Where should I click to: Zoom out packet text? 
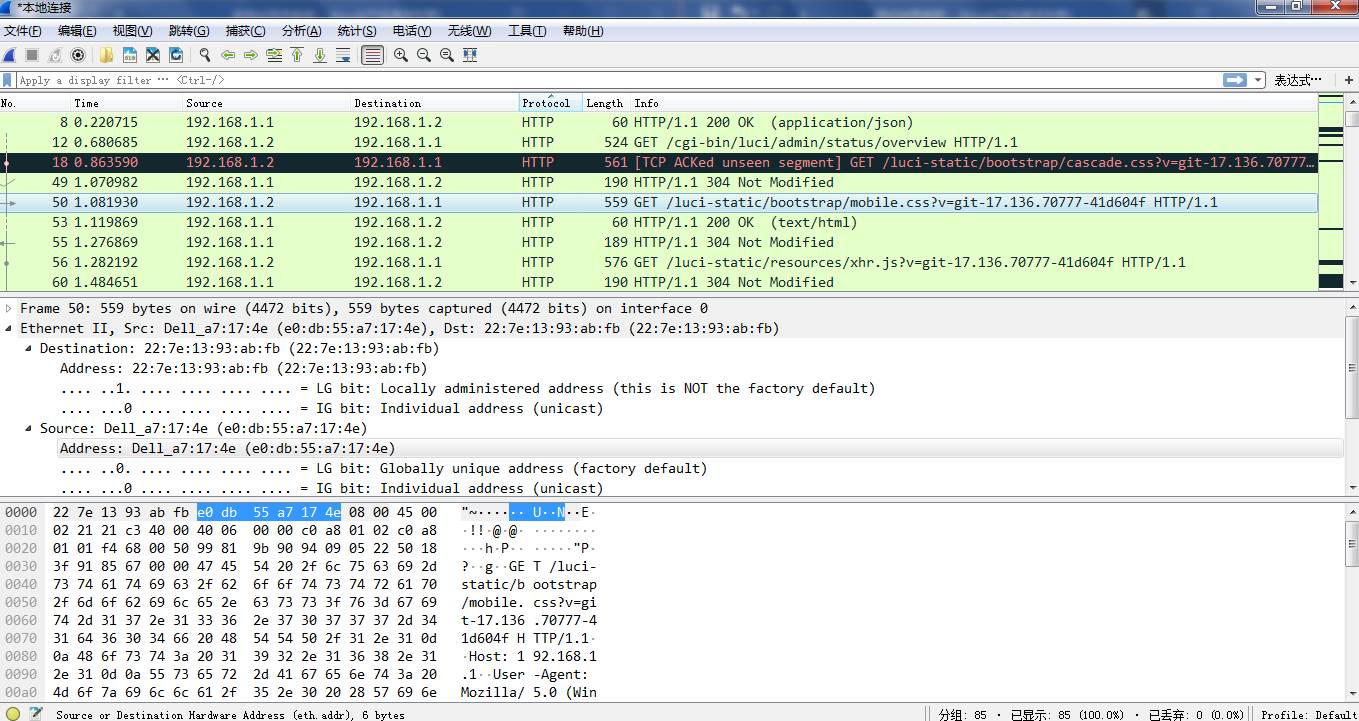[x=424, y=55]
